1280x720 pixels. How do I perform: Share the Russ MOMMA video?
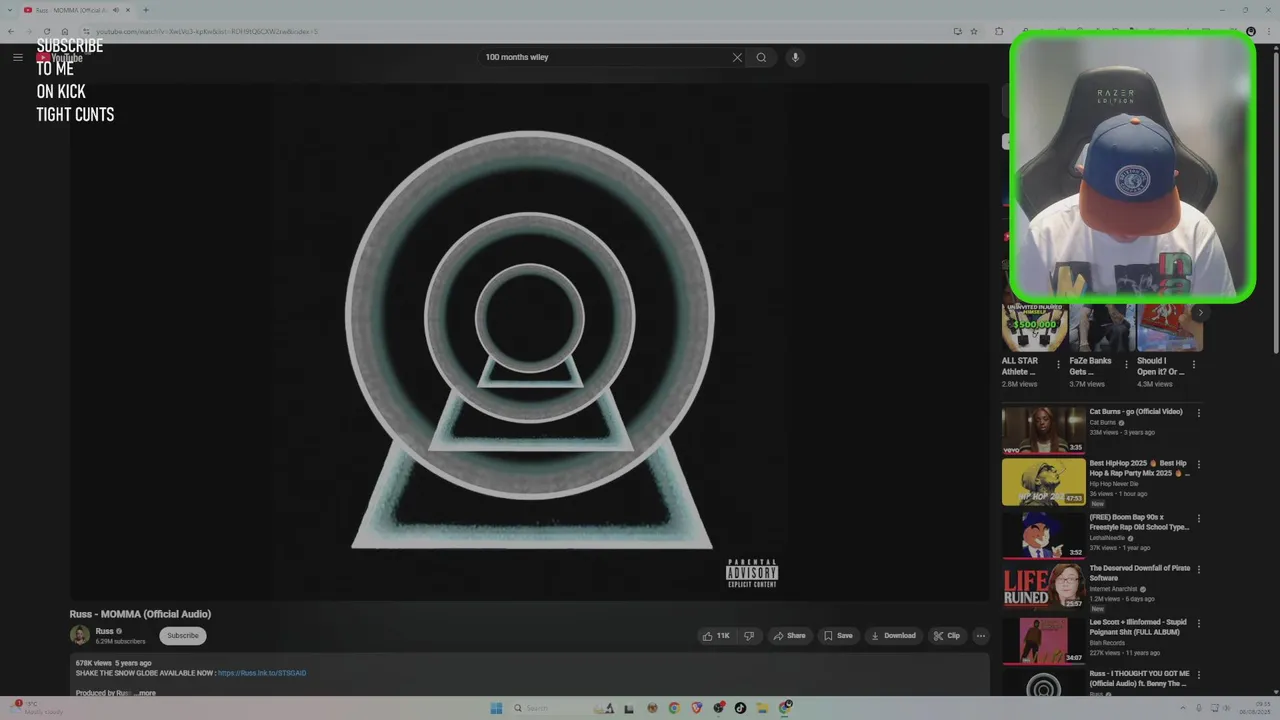point(789,635)
